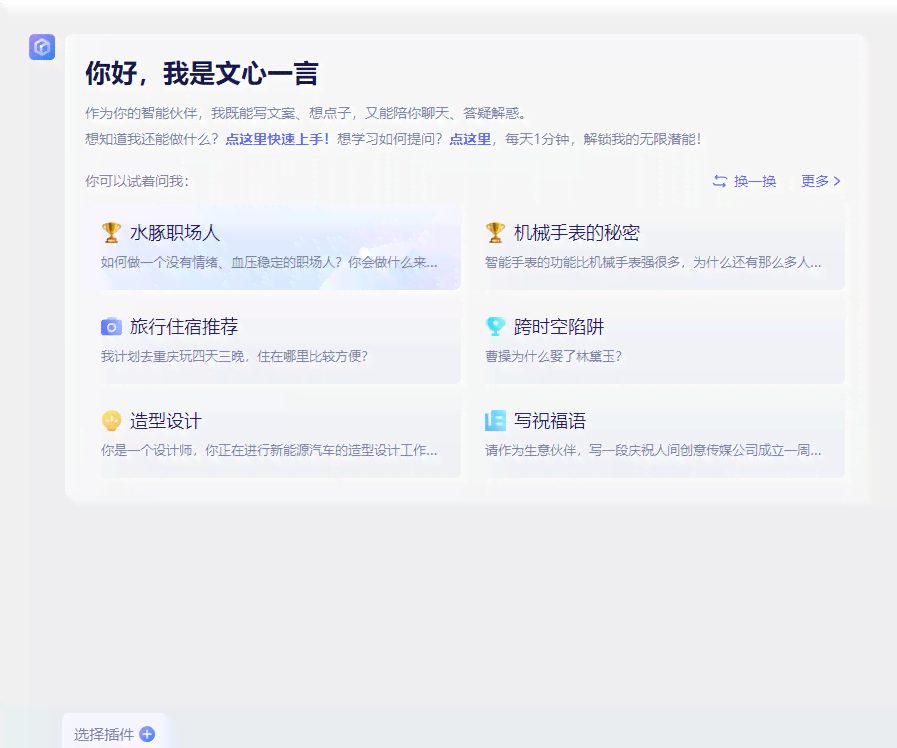Click the plus icon beside 选择插件
897x748 pixels.
(x=147, y=734)
